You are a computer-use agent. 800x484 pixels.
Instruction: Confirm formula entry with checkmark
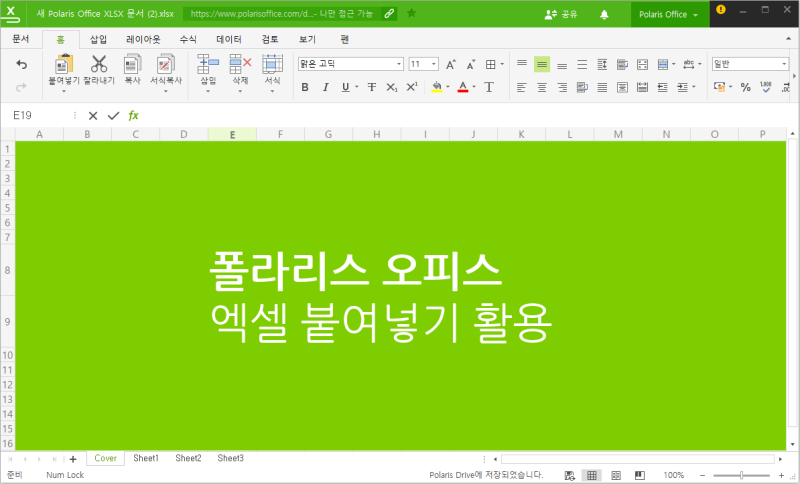coord(113,116)
